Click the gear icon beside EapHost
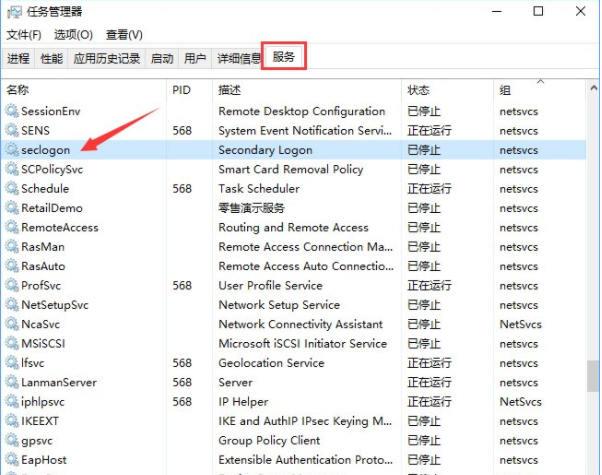 [x=12, y=460]
